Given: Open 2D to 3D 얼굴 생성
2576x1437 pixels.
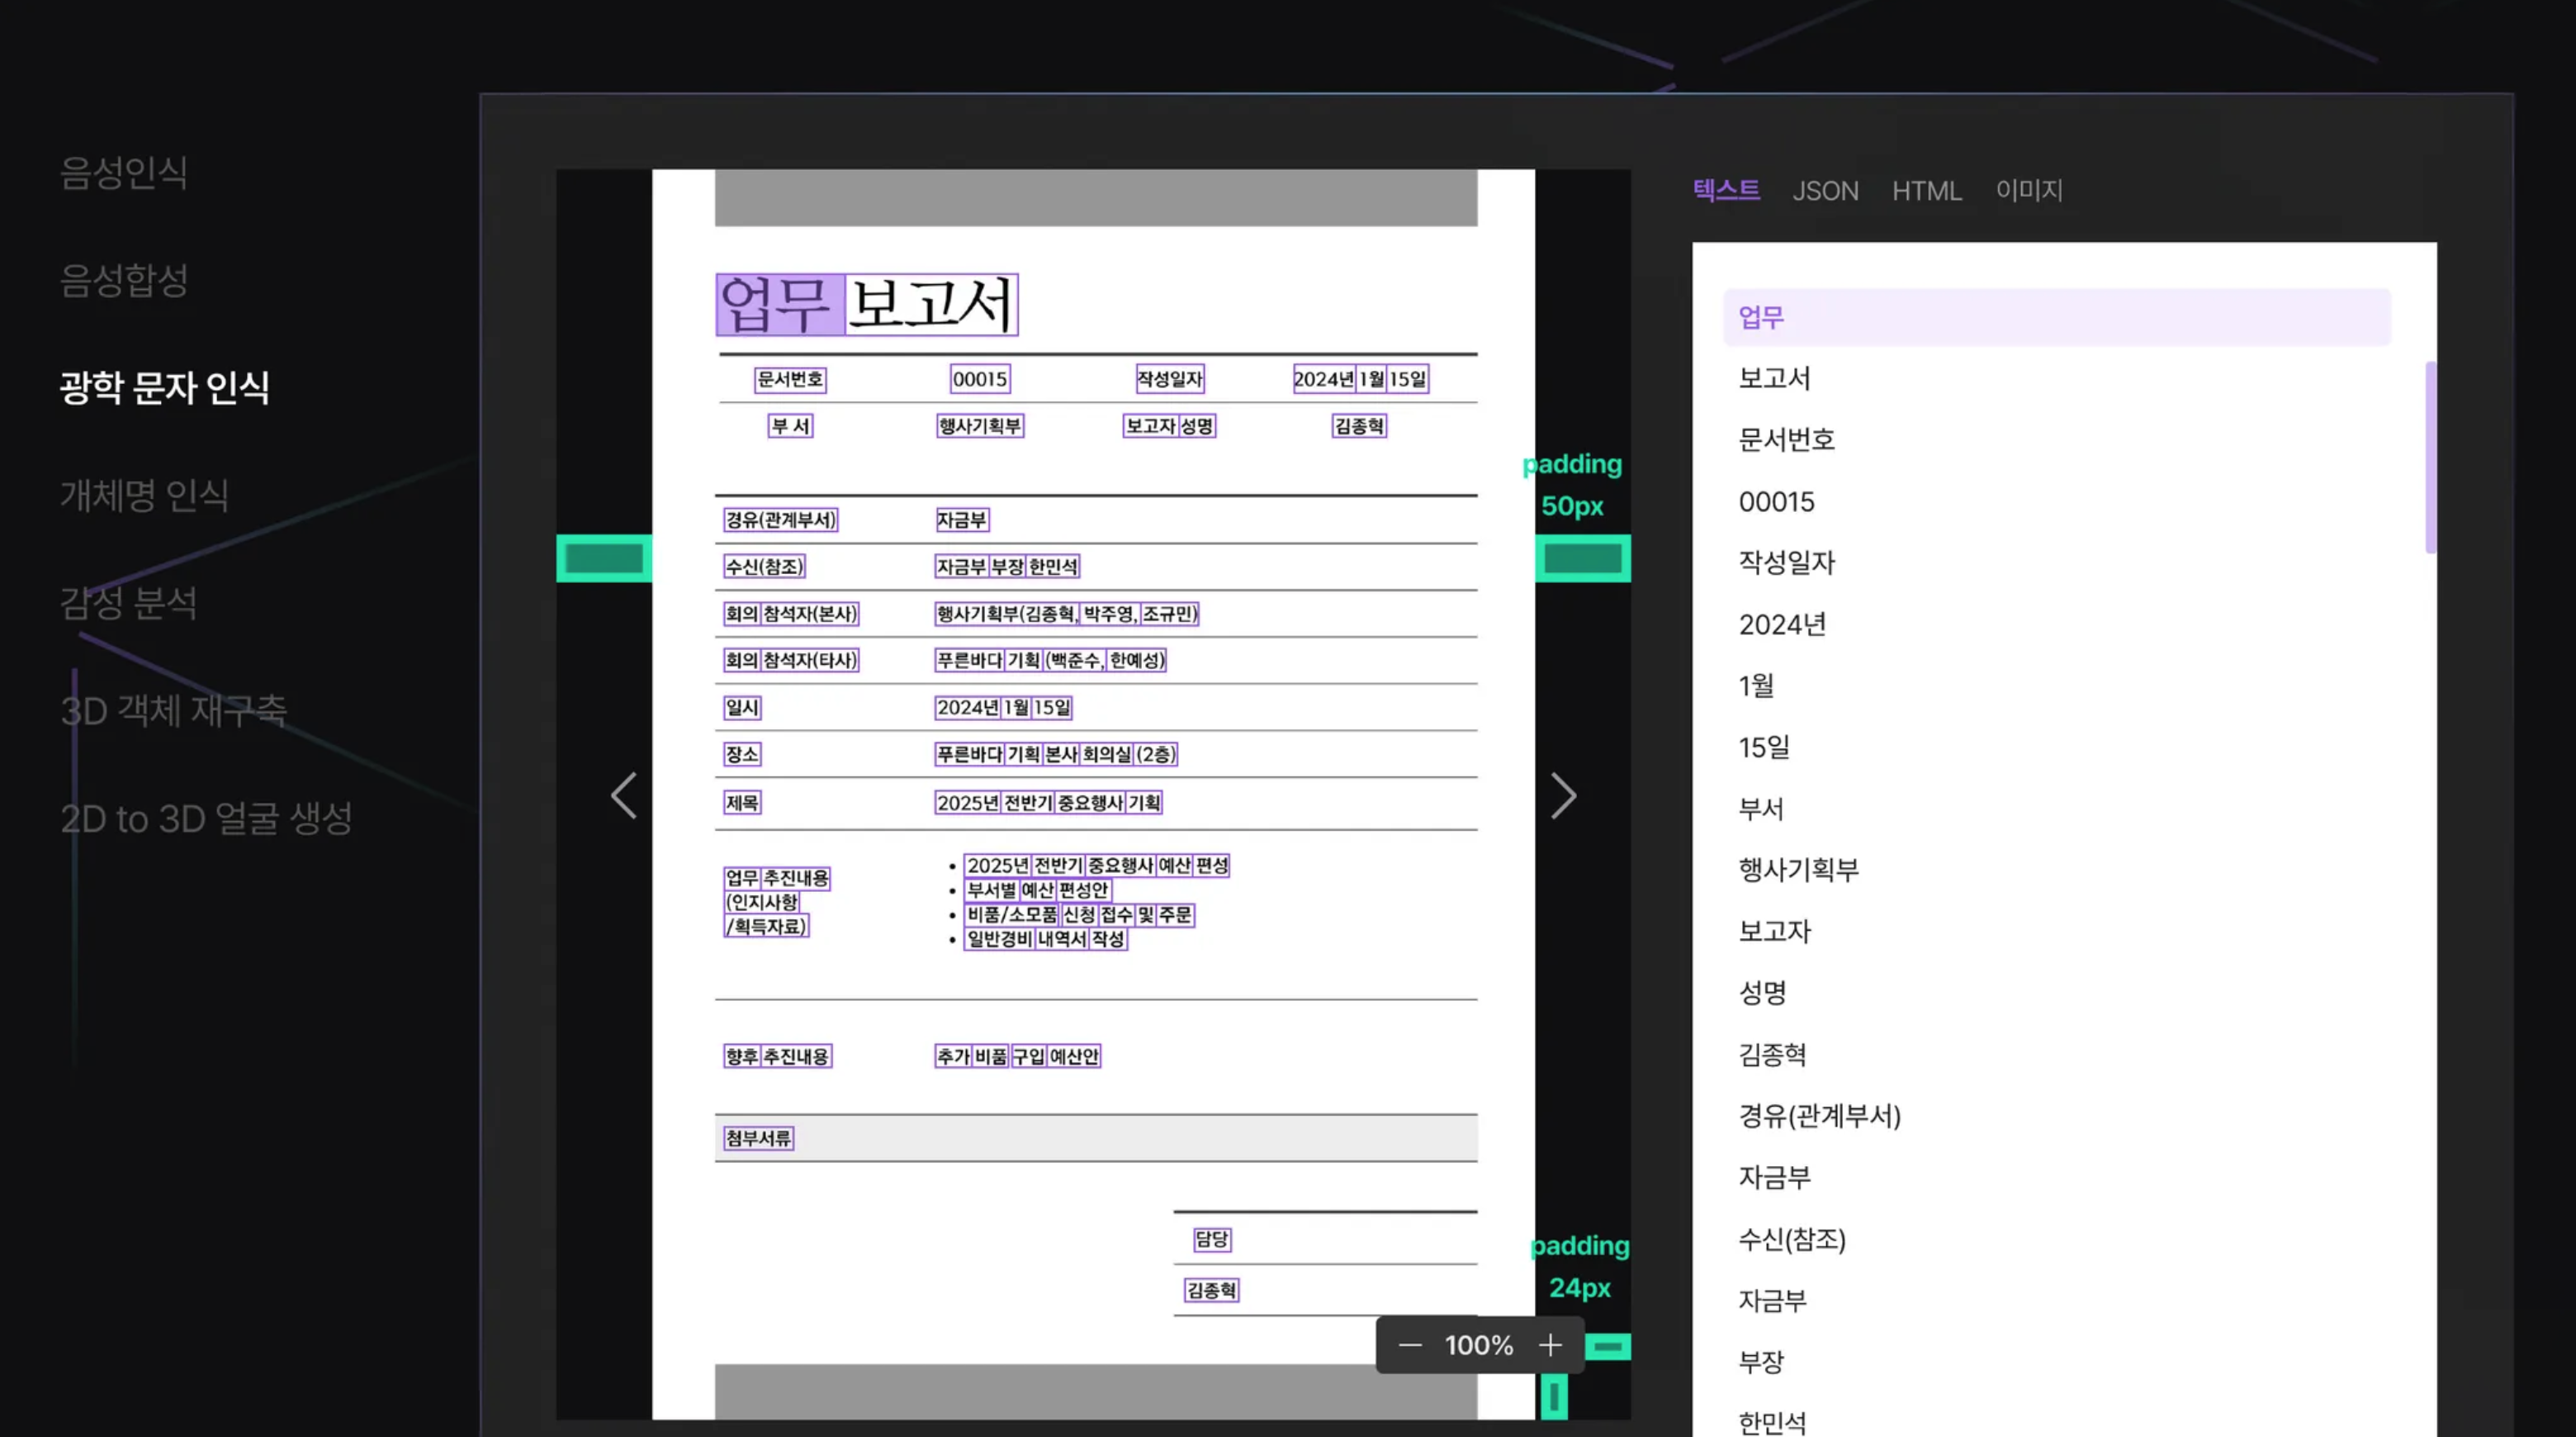Looking at the screenshot, I should (207, 818).
